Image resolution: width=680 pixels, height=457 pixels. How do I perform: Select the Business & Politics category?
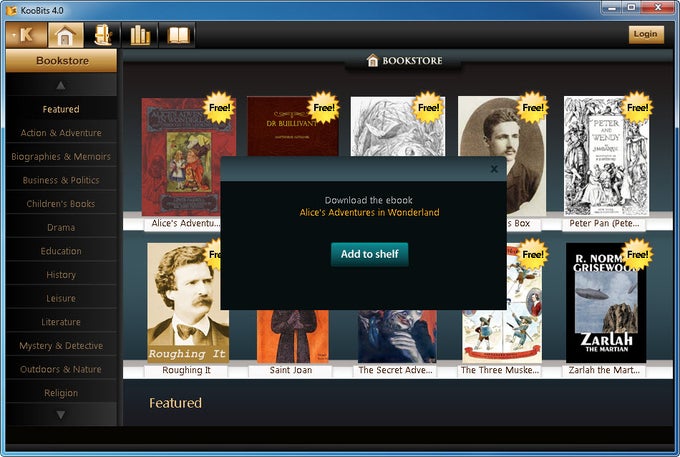tap(61, 180)
